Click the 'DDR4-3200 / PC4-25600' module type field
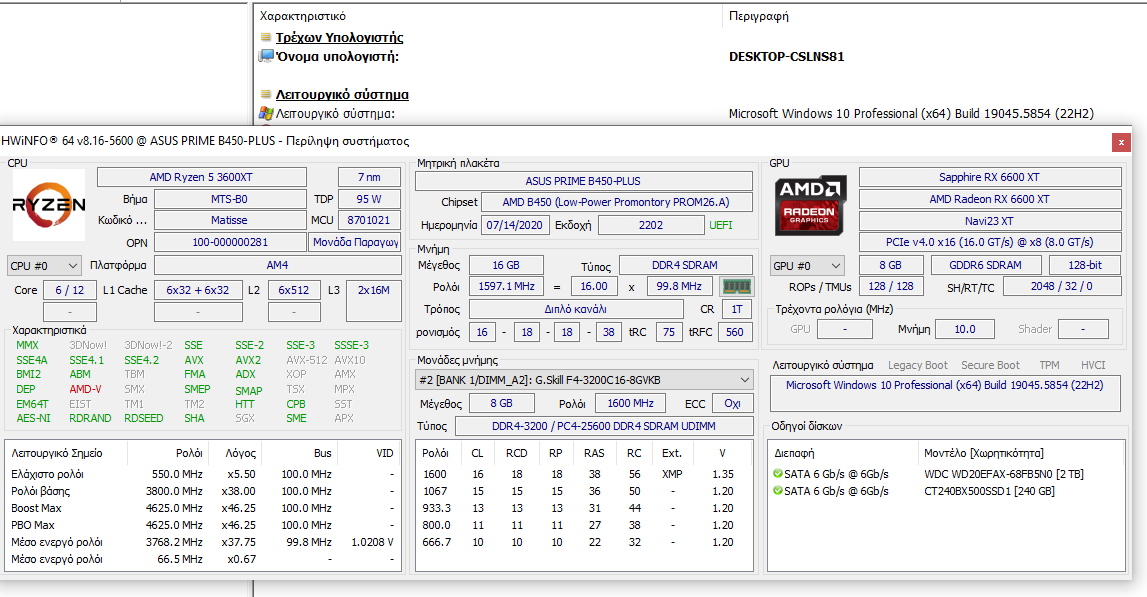 (x=604, y=426)
